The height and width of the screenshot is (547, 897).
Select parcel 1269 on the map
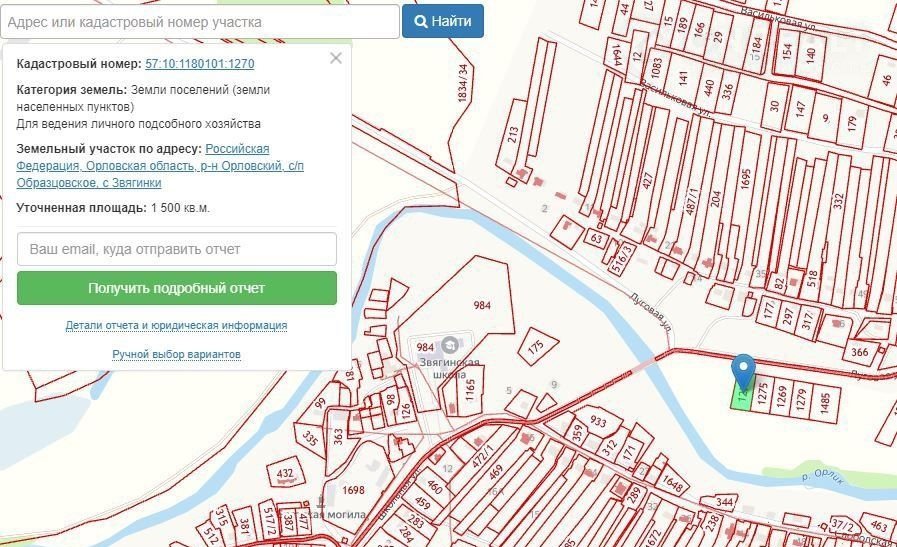(781, 396)
